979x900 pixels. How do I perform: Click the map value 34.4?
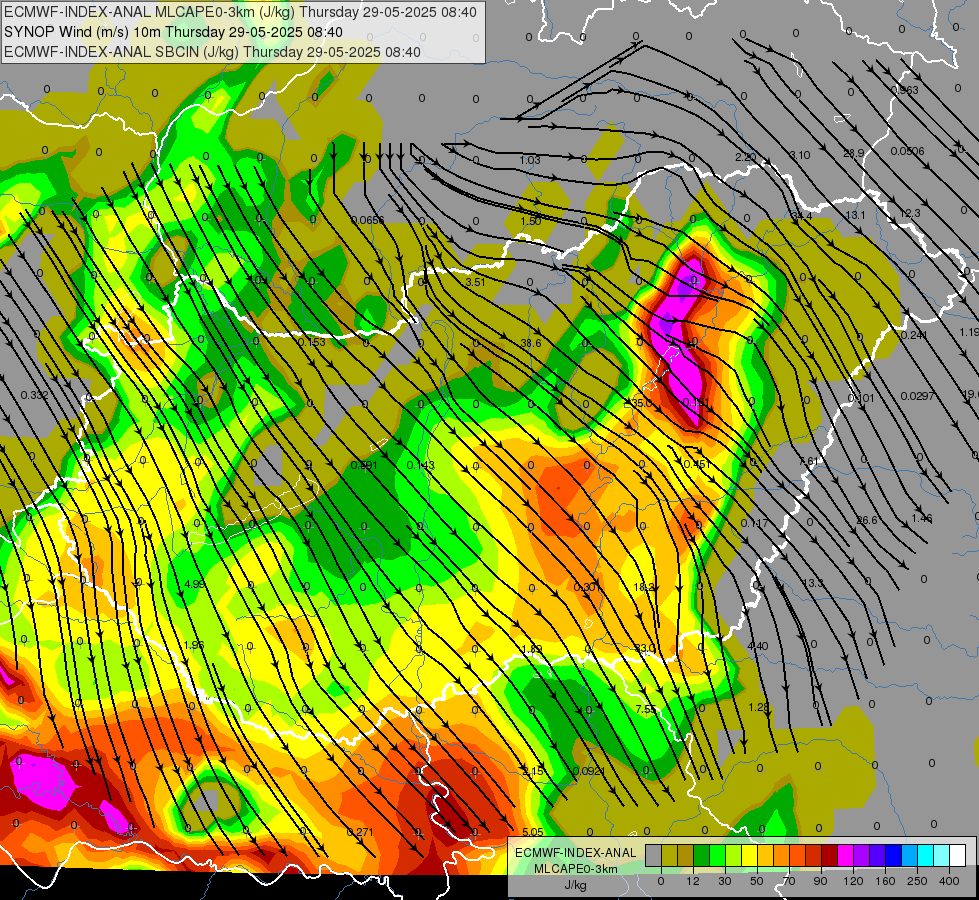802,215
